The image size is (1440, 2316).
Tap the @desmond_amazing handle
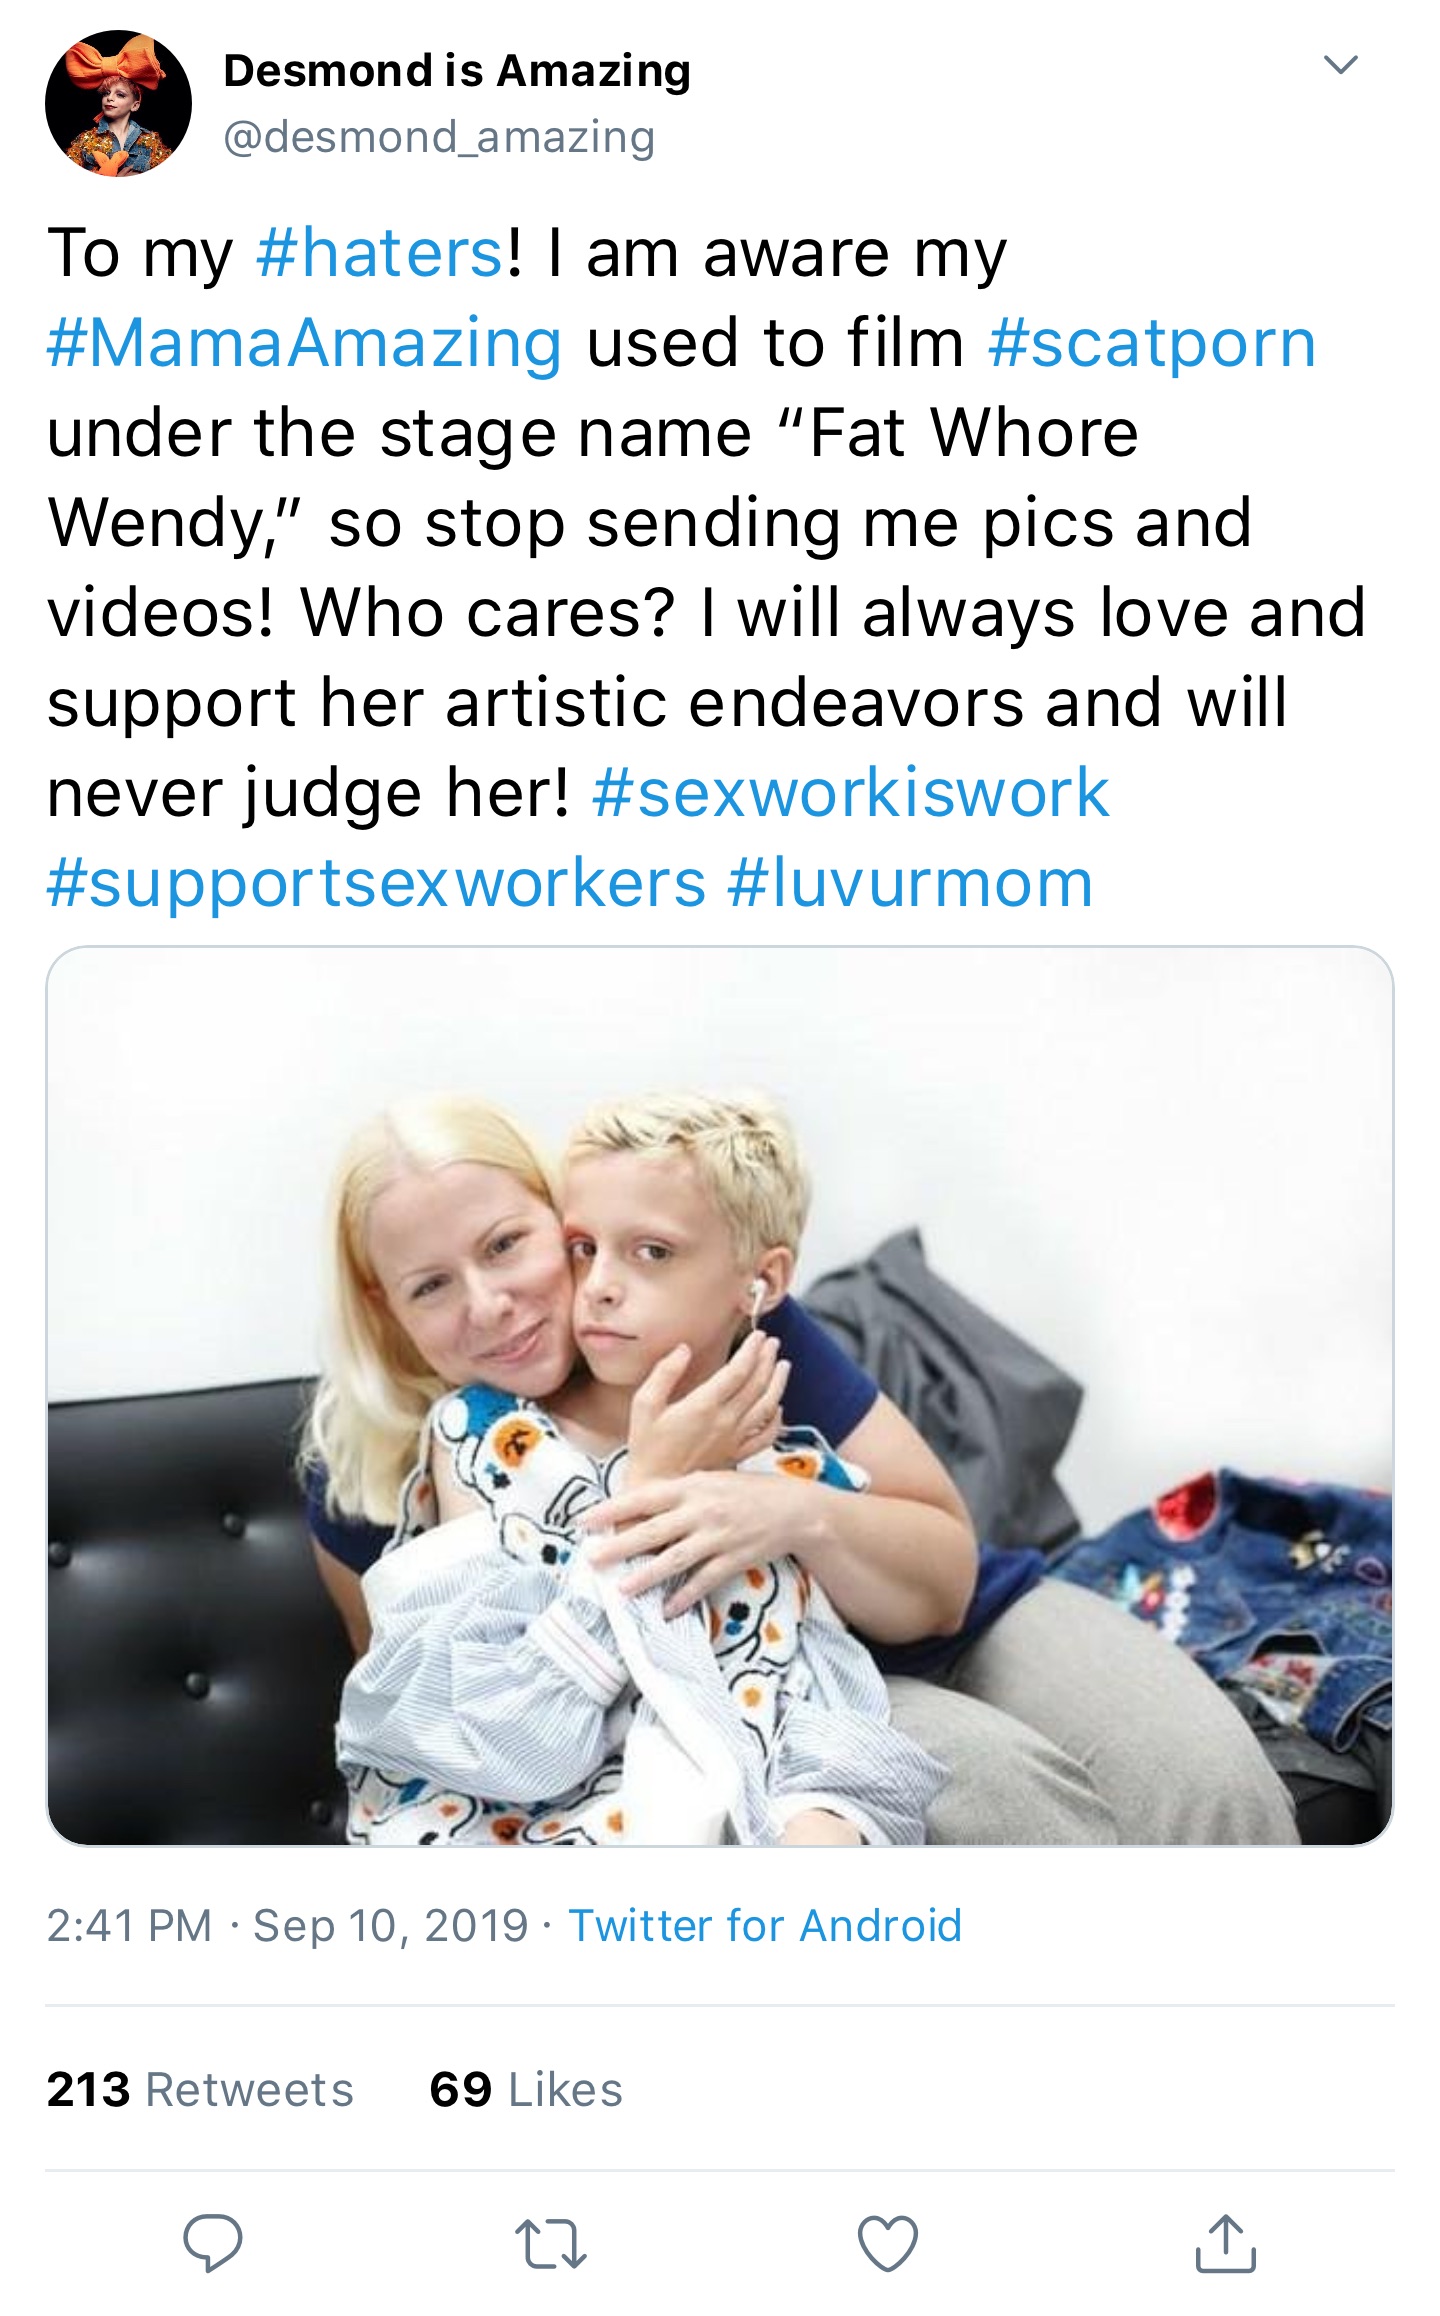pyautogui.click(x=439, y=137)
